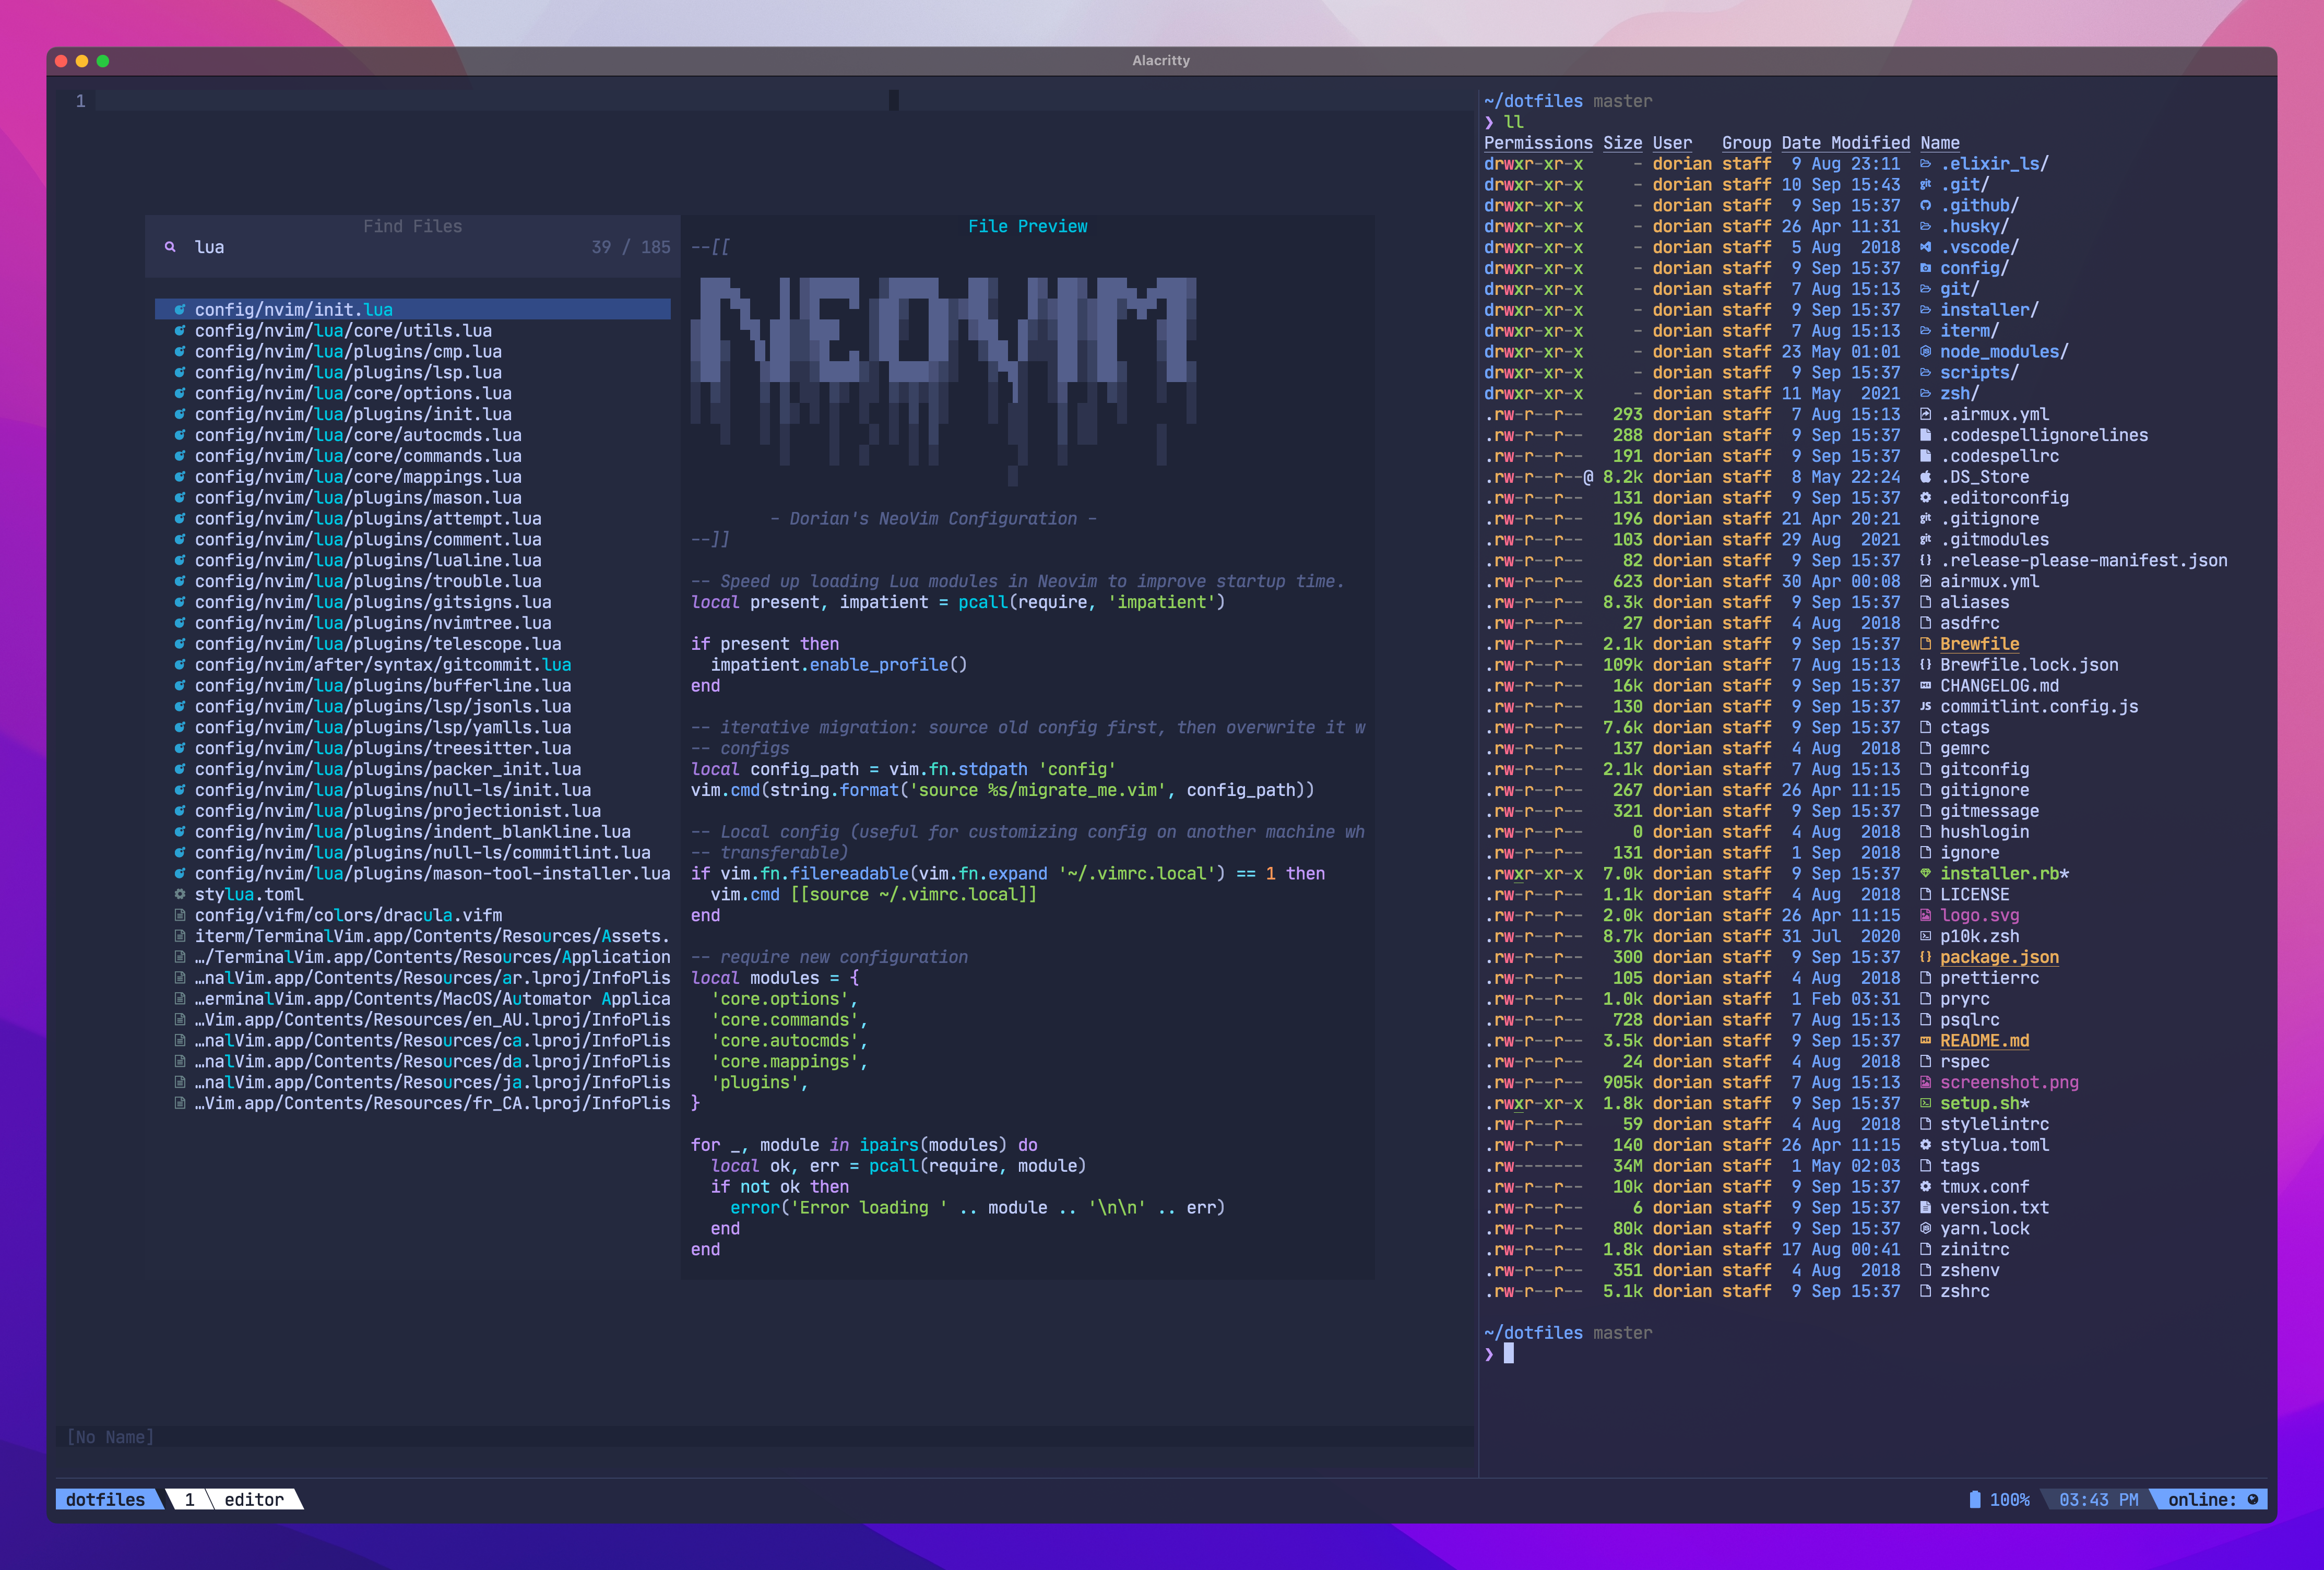The image size is (2324, 1570).
Task: Click the icon beside yarn.lock
Action: 1925,1229
